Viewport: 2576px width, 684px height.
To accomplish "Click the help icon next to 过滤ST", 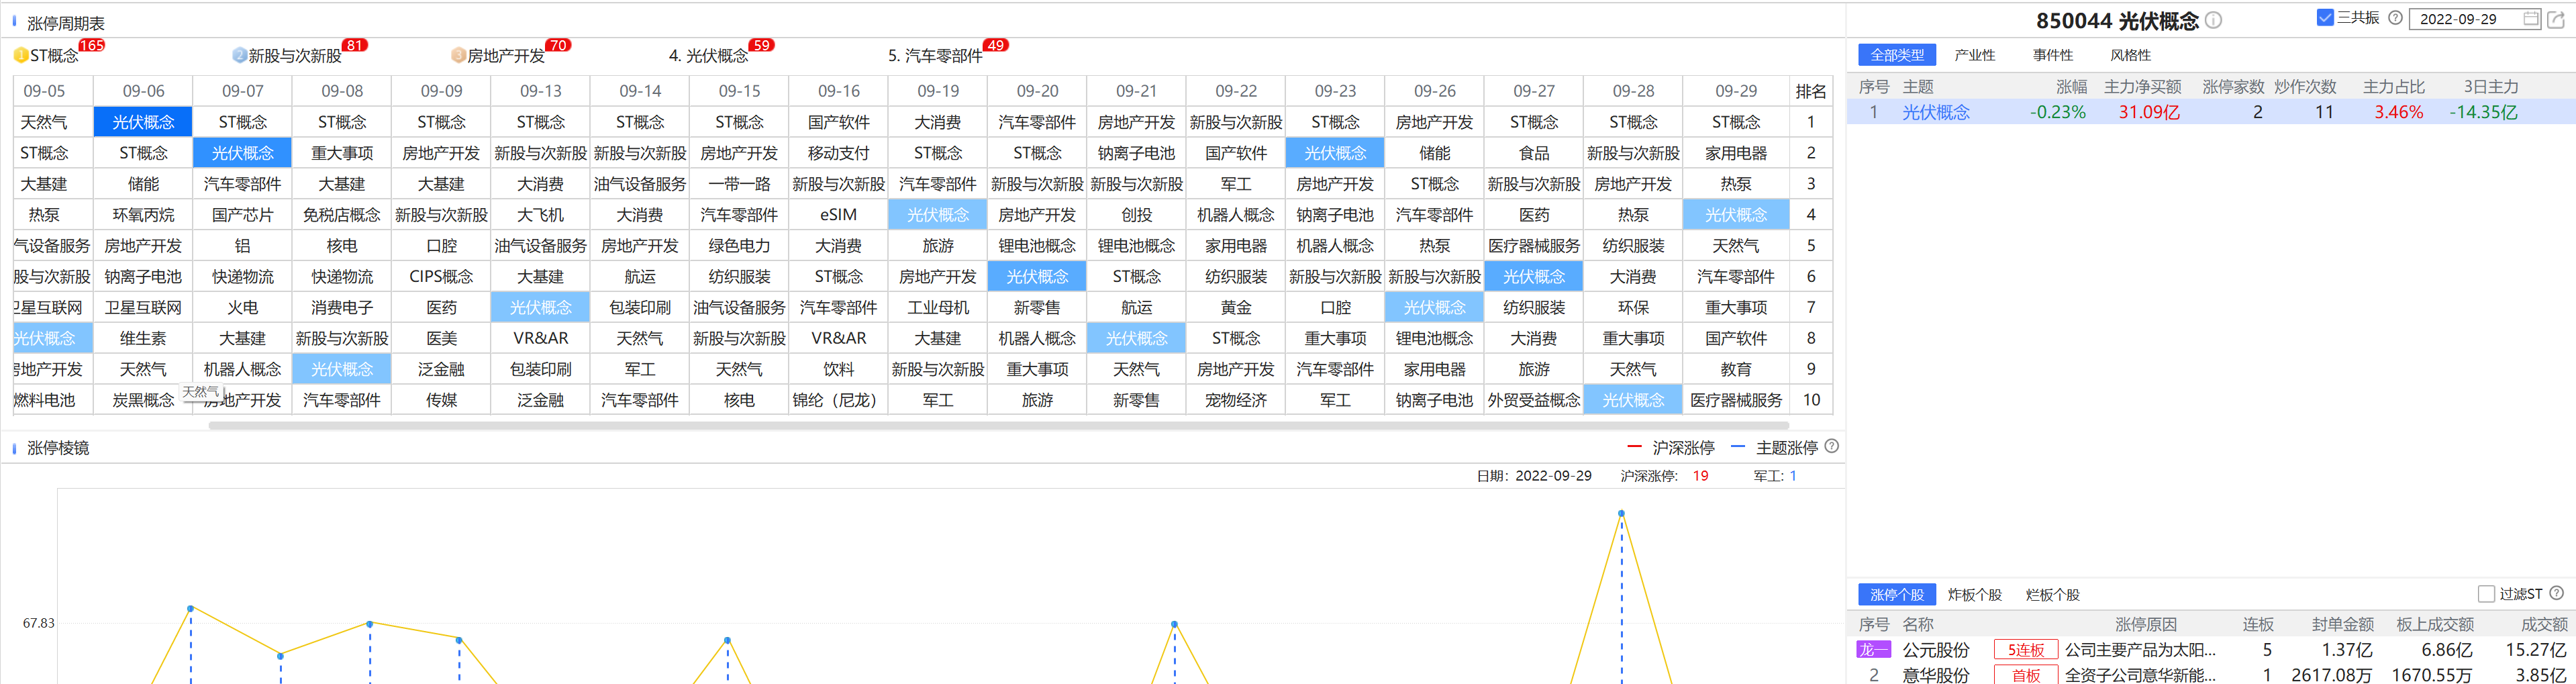I will 2557,593.
